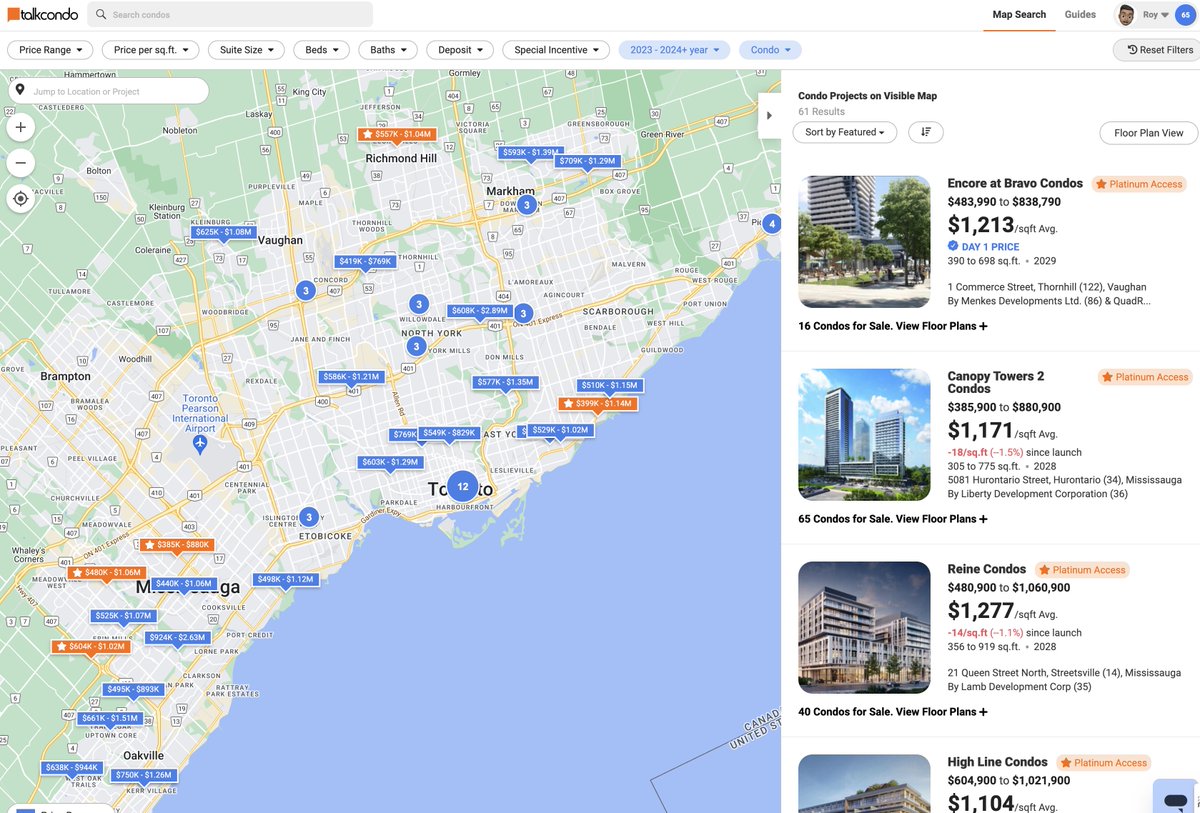Select the $586K - $1.21M map marker
This screenshot has width=1200, height=813.
(x=351, y=377)
